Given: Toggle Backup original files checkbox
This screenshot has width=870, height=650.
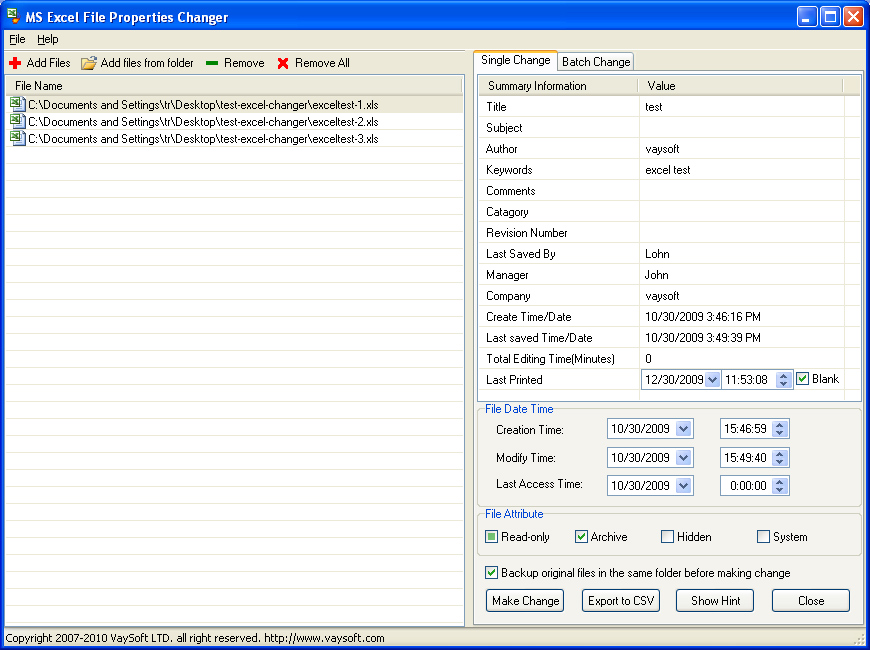Looking at the screenshot, I should pyautogui.click(x=491, y=572).
